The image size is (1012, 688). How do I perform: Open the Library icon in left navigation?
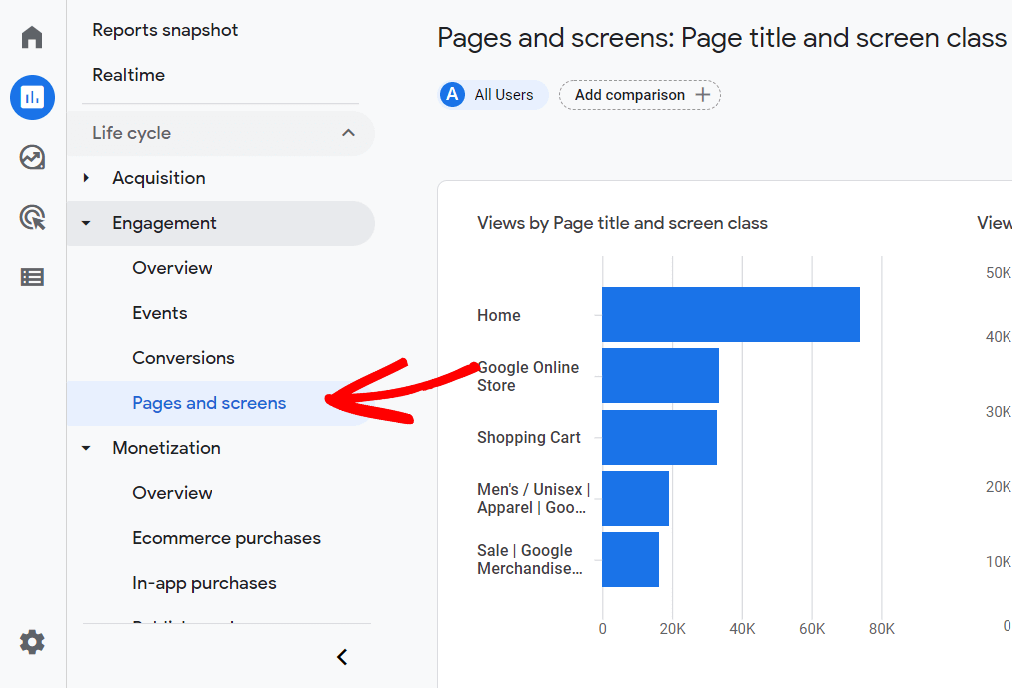32,277
